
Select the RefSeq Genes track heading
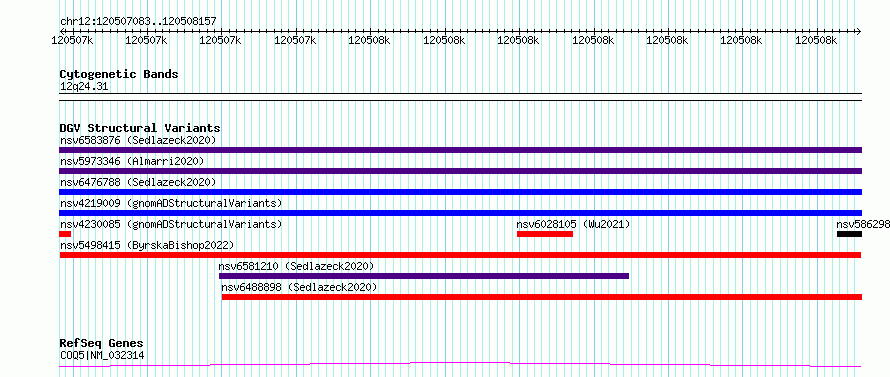pyautogui.click(x=102, y=344)
